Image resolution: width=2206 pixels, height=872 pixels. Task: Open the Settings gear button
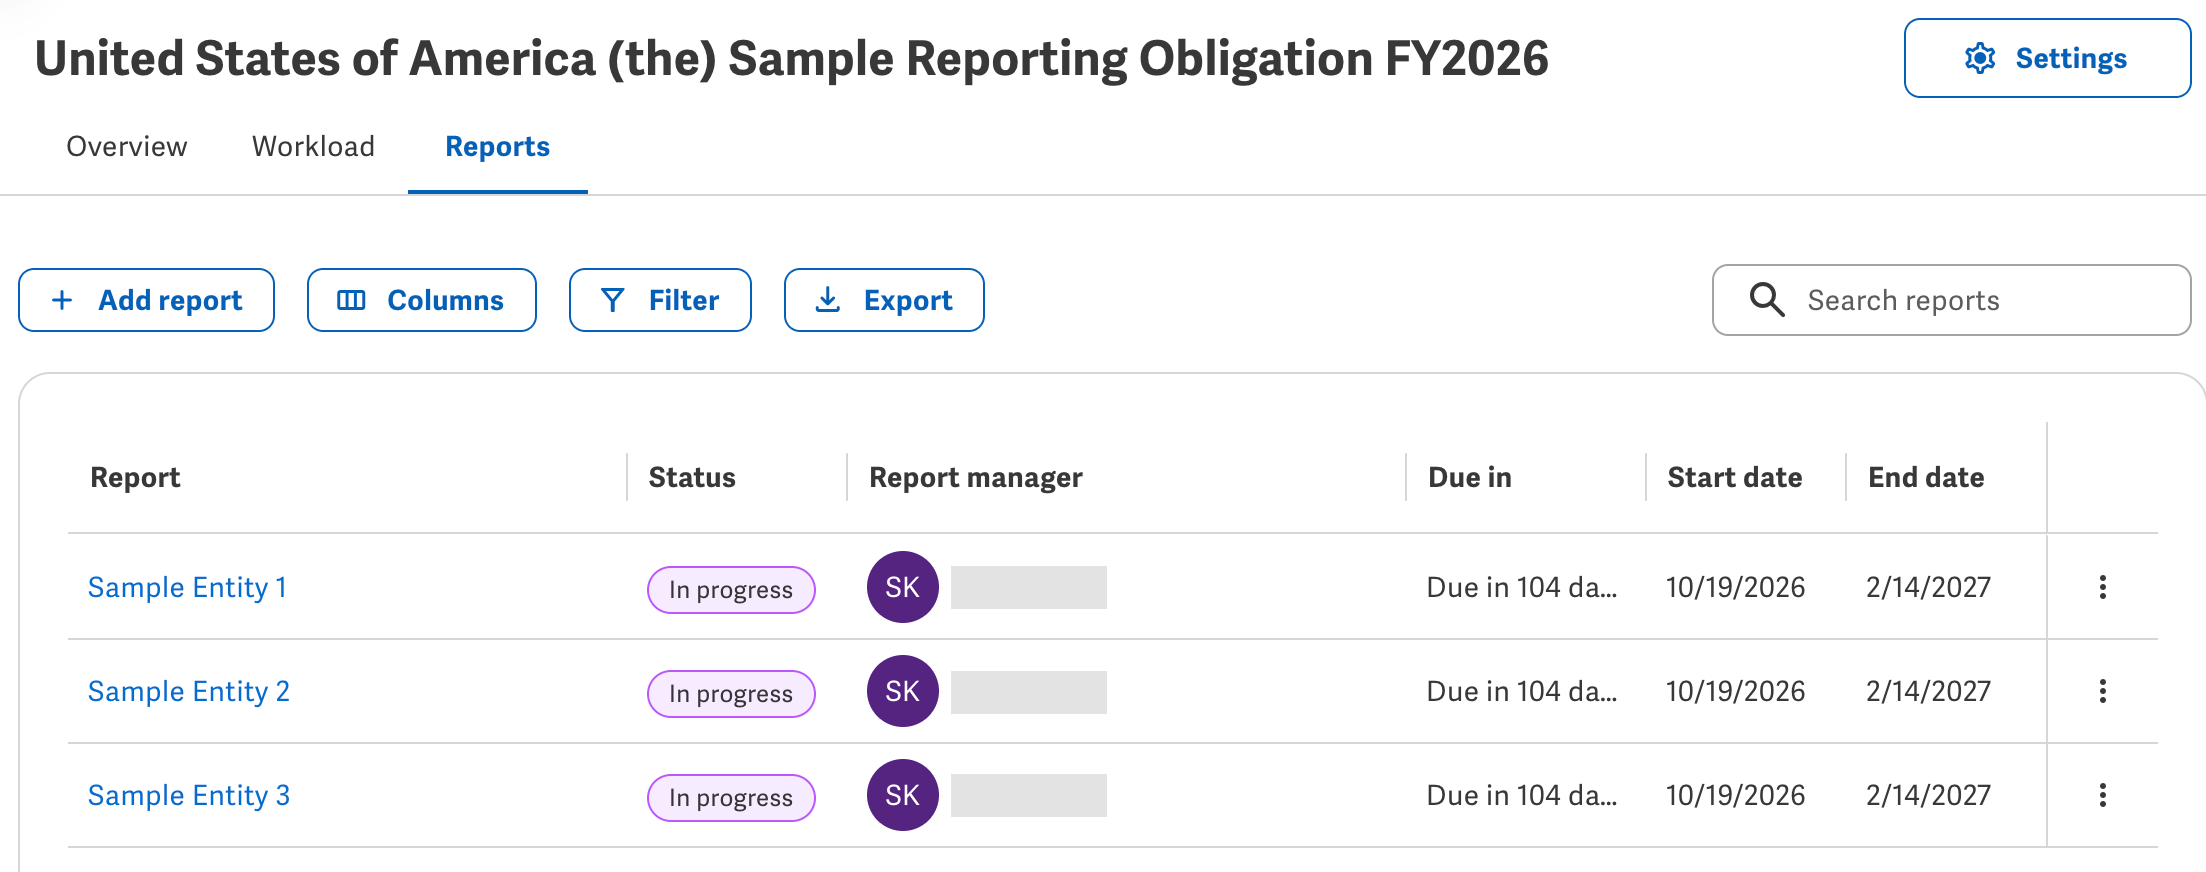coord(2047,58)
